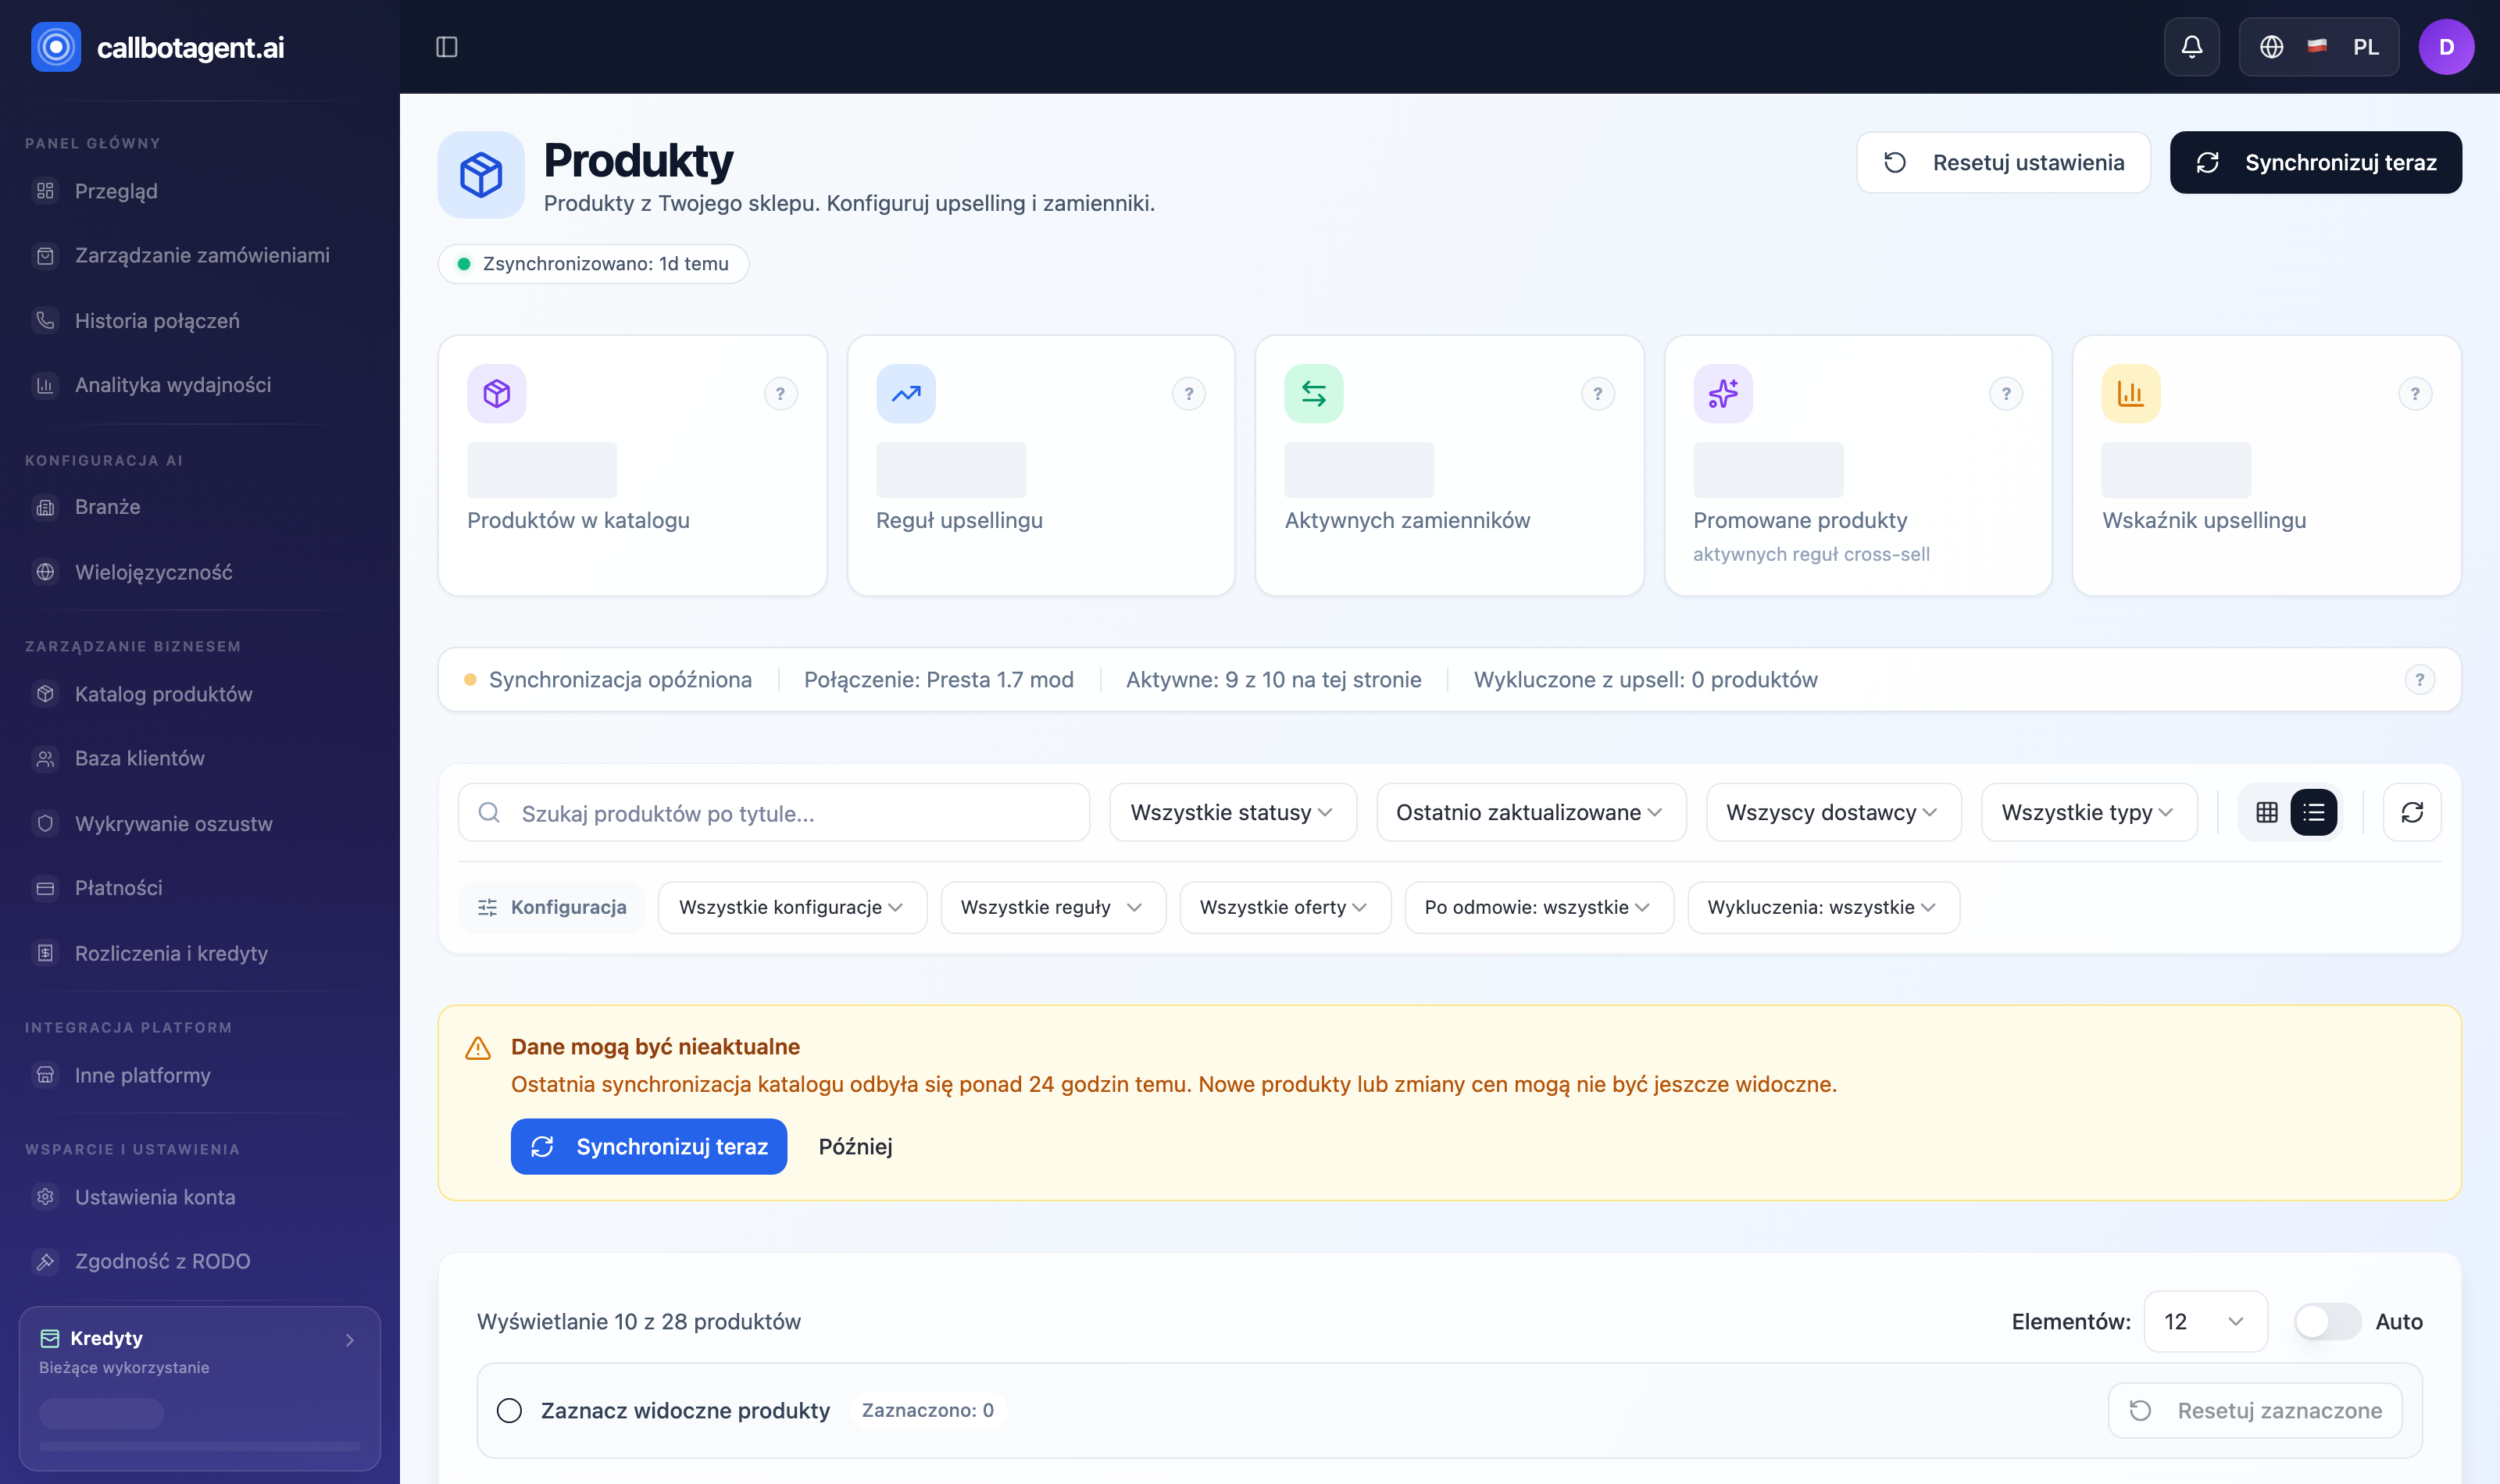This screenshot has height=1484, width=2500.
Task: Select Zaznacz widoczne produkty radio
Action: coord(510,1411)
